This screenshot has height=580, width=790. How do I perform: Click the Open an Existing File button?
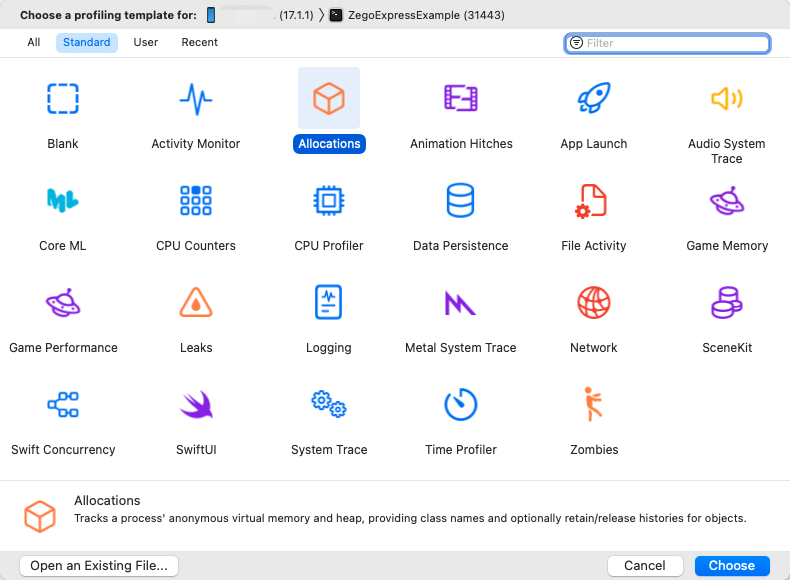[99, 565]
